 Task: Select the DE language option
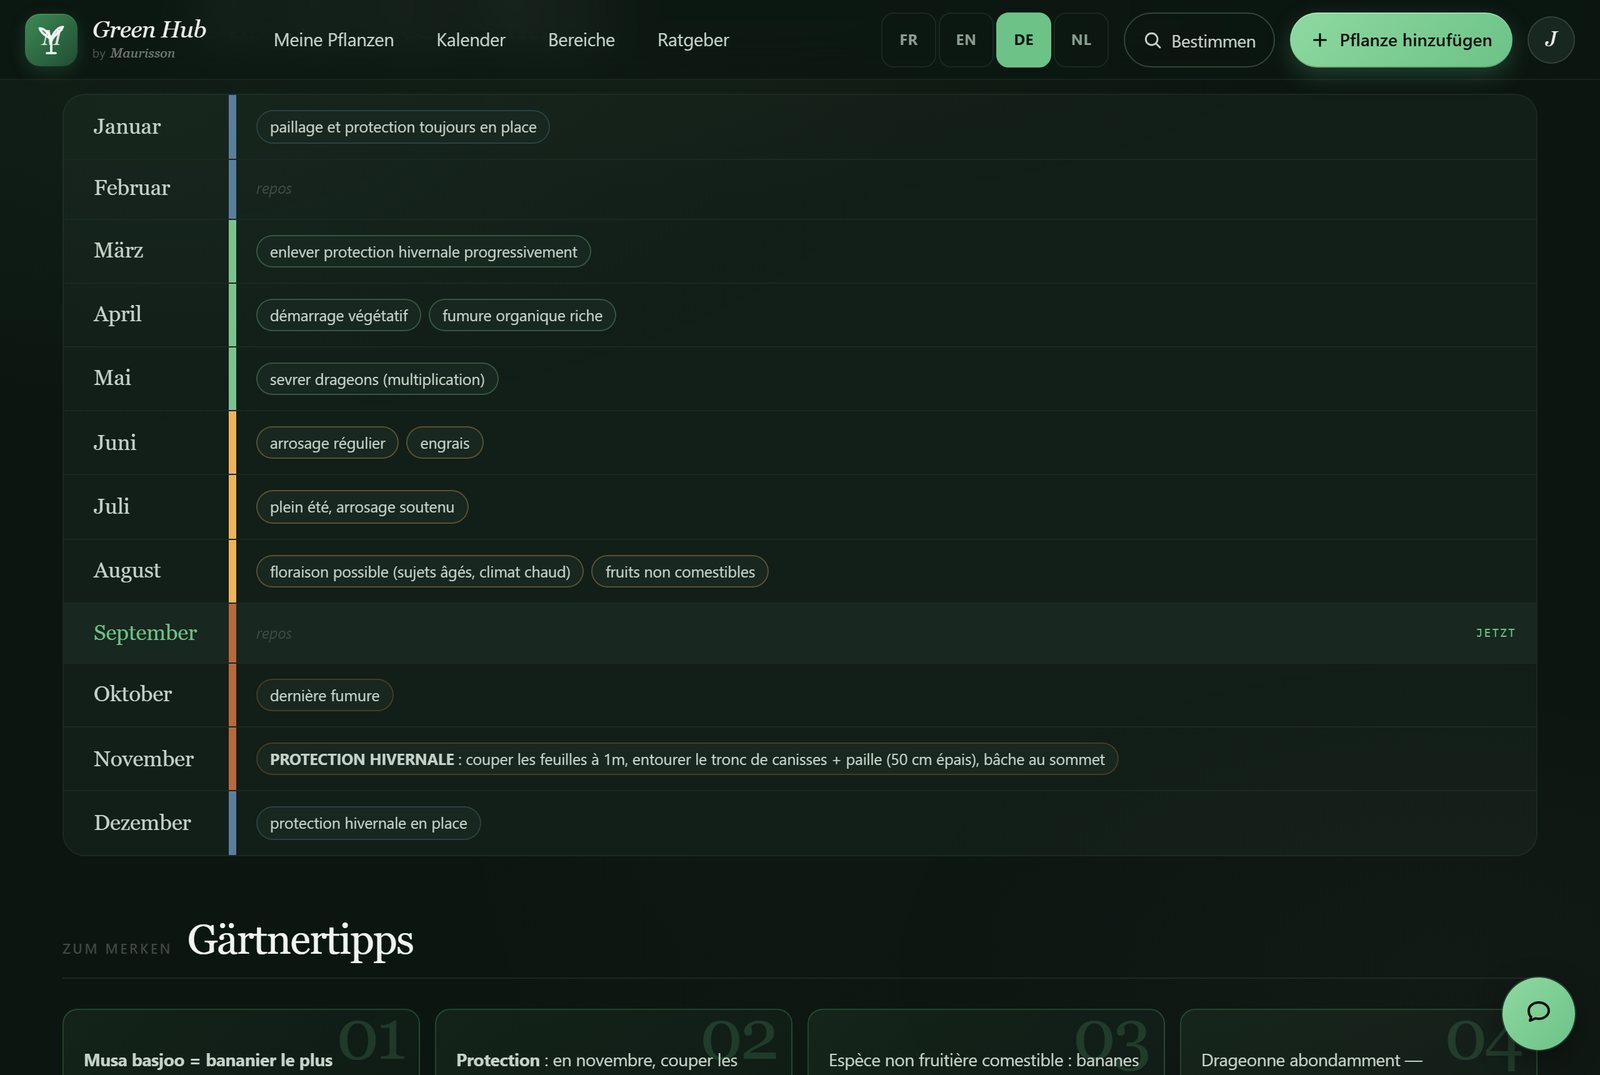coord(1023,40)
